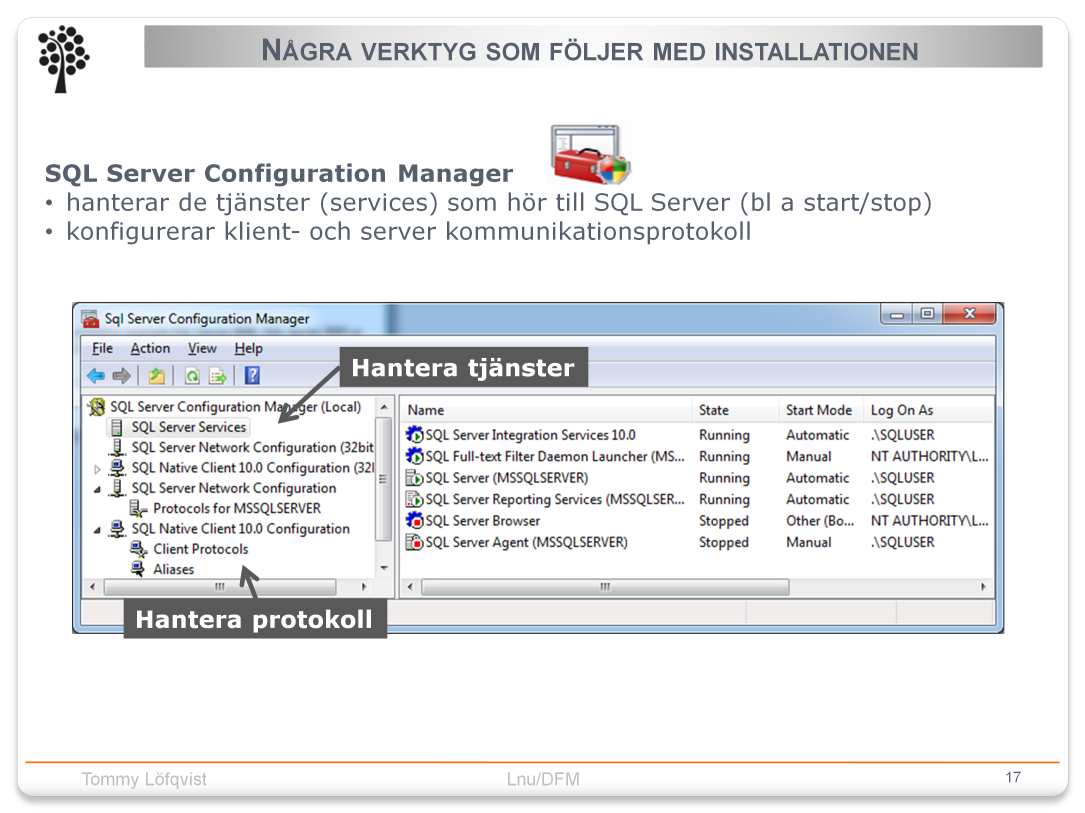Click the SQL Server Services tree icon

click(x=117, y=428)
